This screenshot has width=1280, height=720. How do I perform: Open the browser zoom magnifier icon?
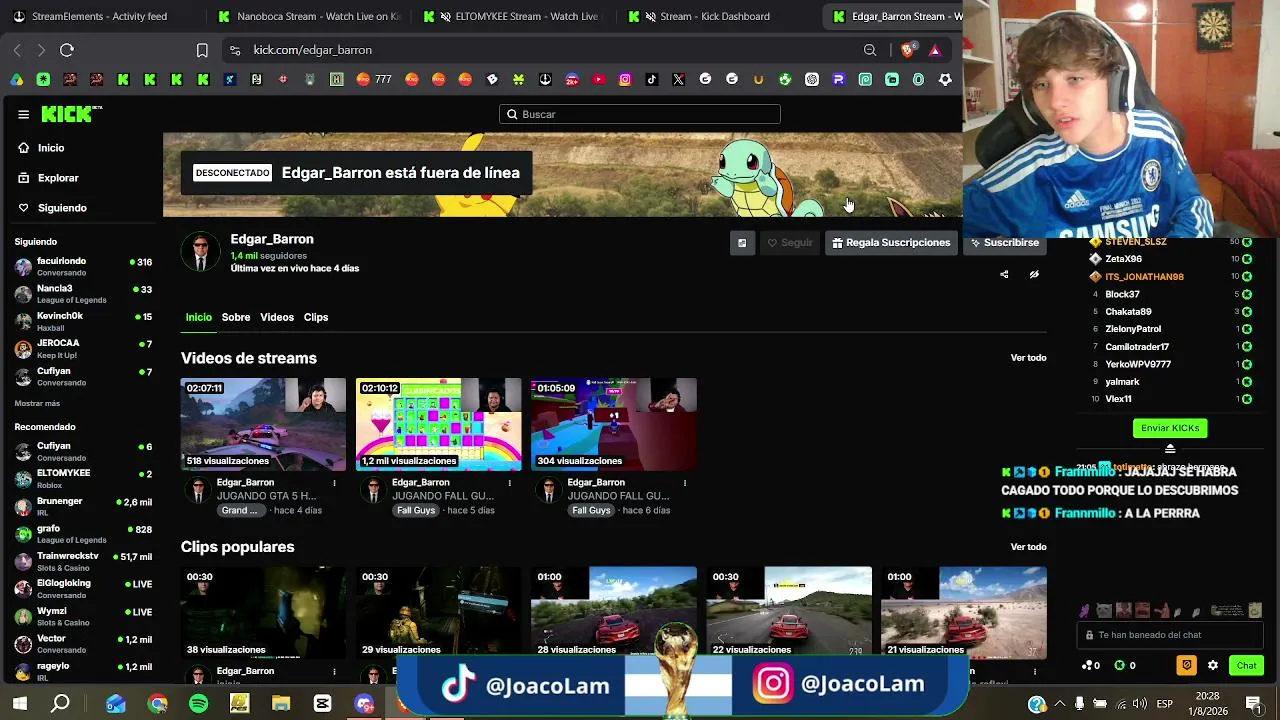click(870, 50)
